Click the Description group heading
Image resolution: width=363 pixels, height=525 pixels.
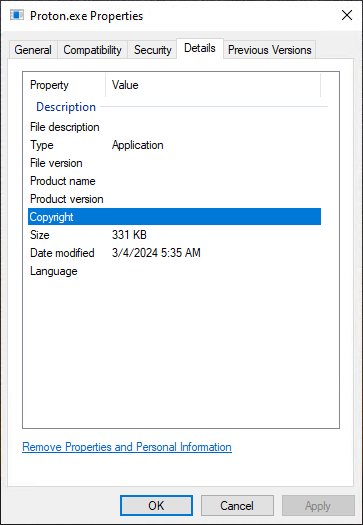[66, 107]
